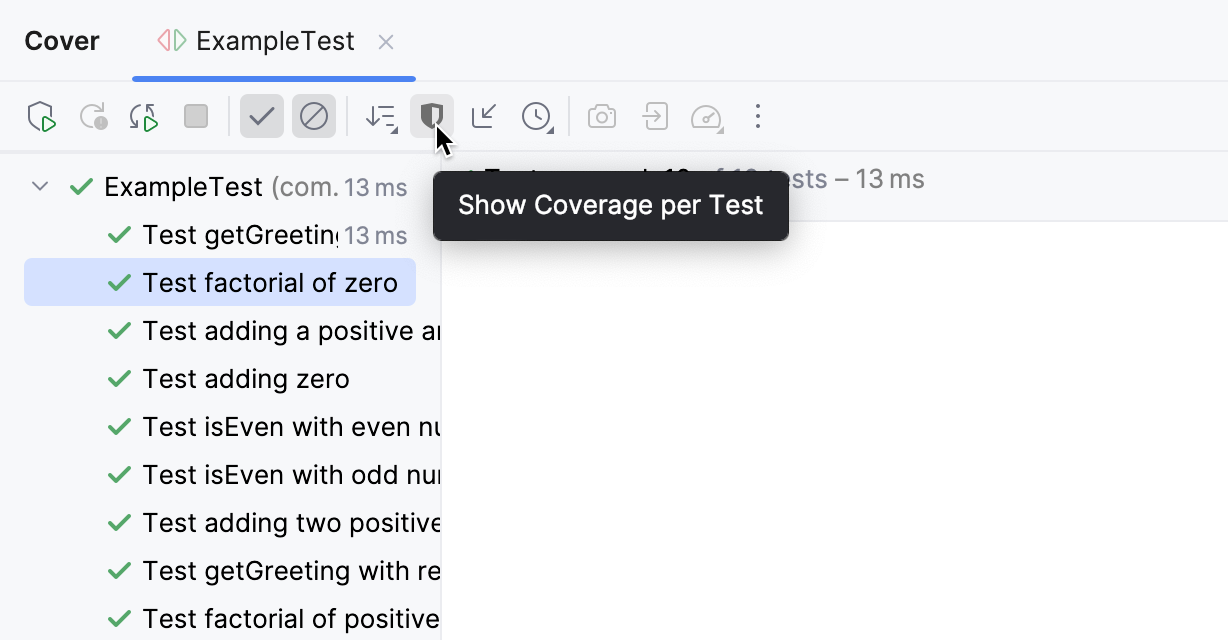Toggle Show Ignored tests filter

click(x=314, y=116)
